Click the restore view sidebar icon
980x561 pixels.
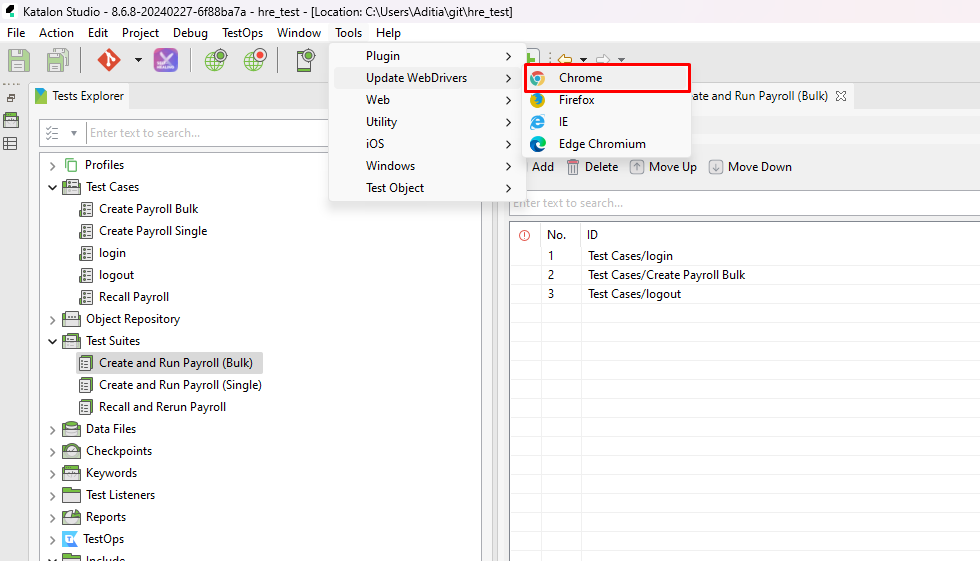coord(11,98)
